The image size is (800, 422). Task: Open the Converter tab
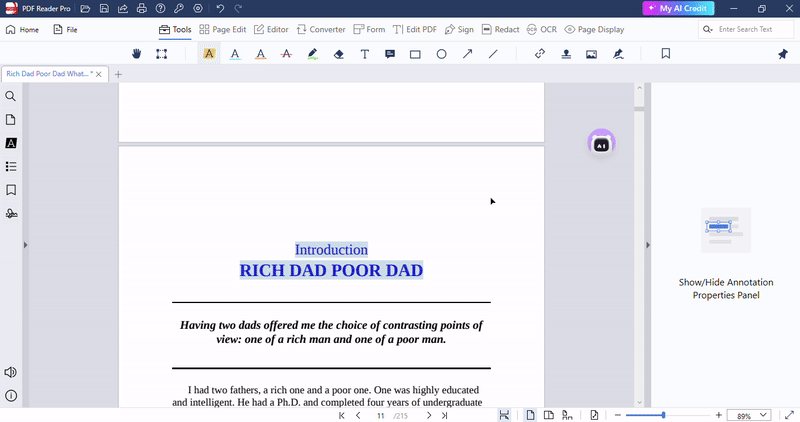click(x=321, y=30)
